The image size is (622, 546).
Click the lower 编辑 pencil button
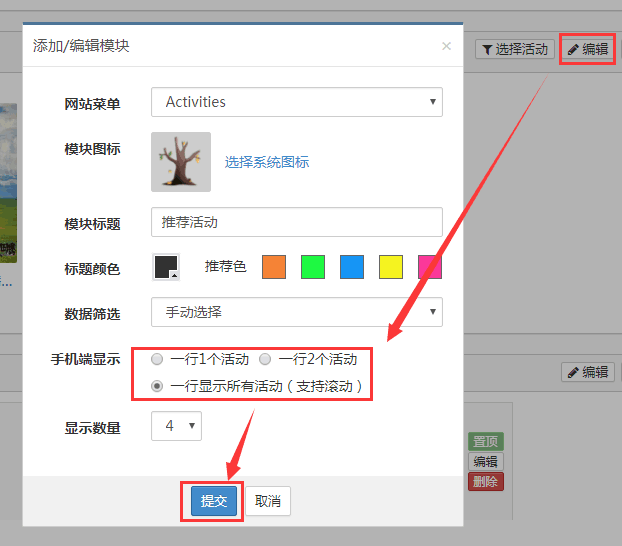click(587, 372)
